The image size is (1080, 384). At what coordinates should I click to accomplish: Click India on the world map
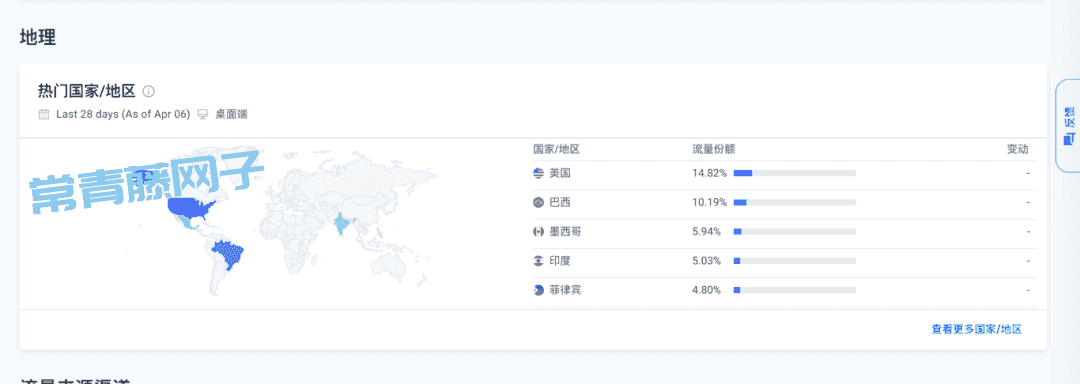[341, 225]
